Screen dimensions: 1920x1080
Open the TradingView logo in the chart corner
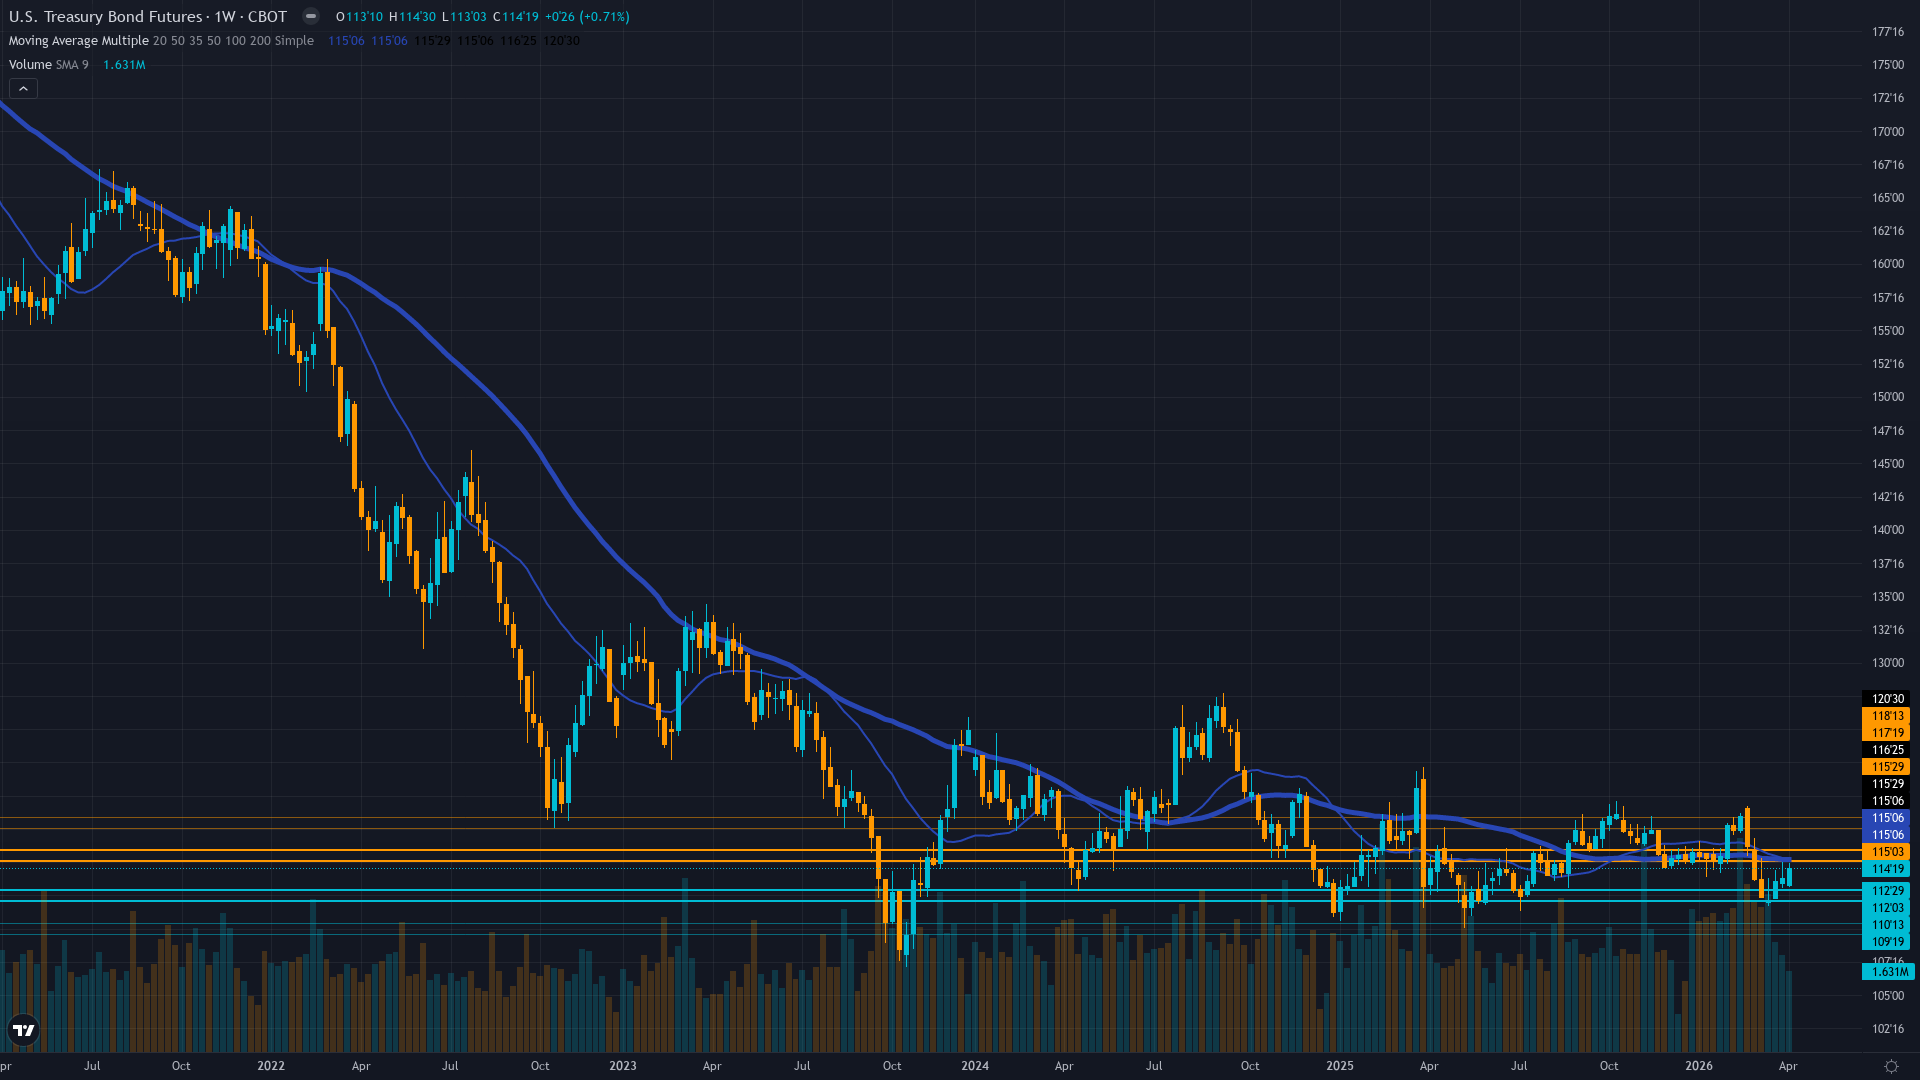(x=23, y=1030)
